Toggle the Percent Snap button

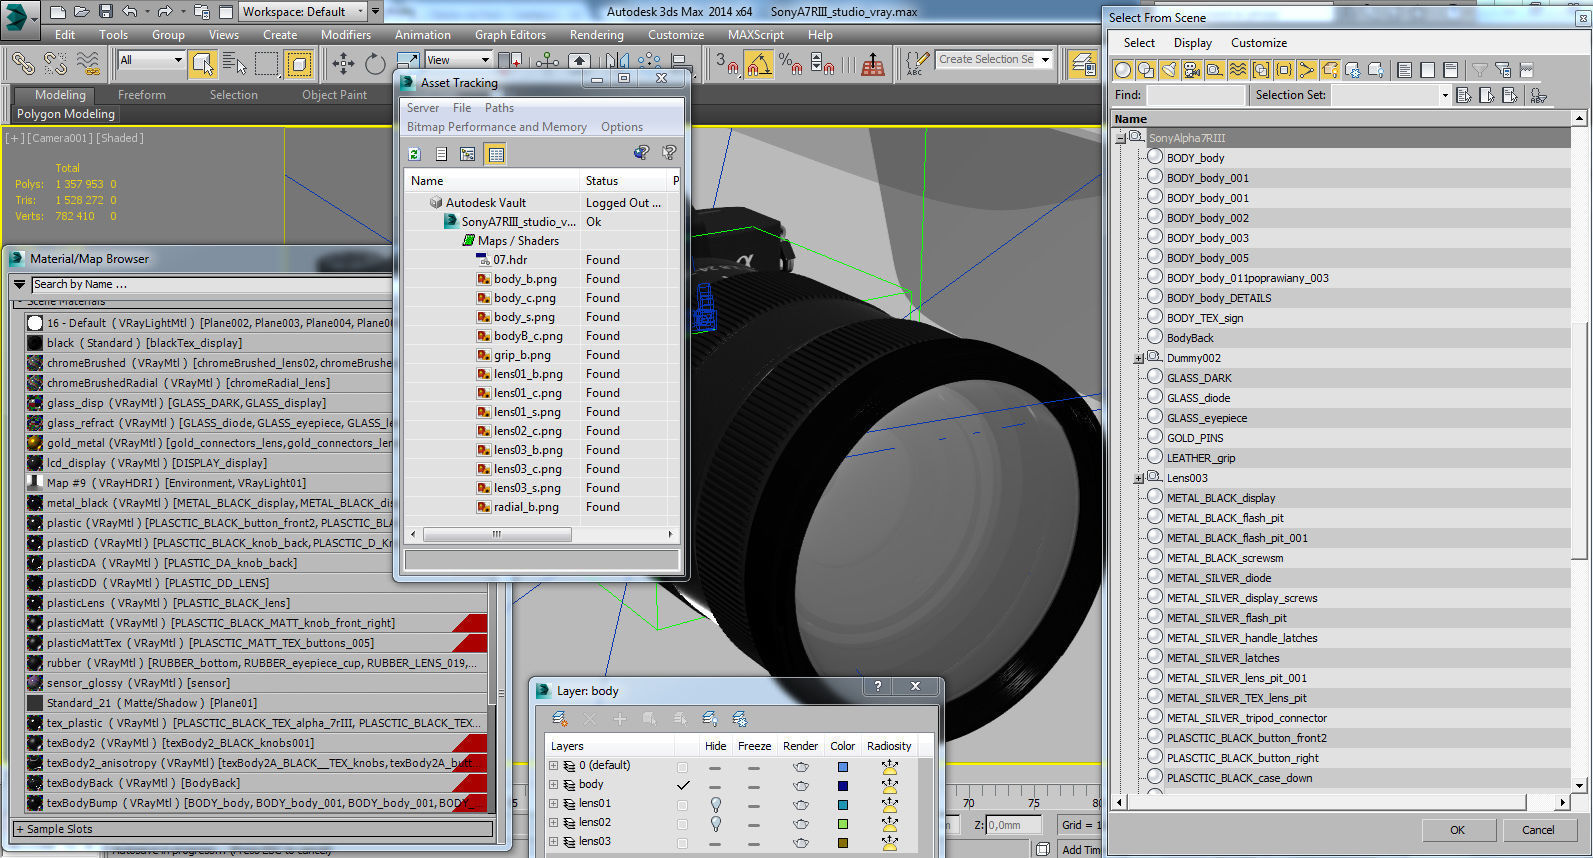[790, 64]
